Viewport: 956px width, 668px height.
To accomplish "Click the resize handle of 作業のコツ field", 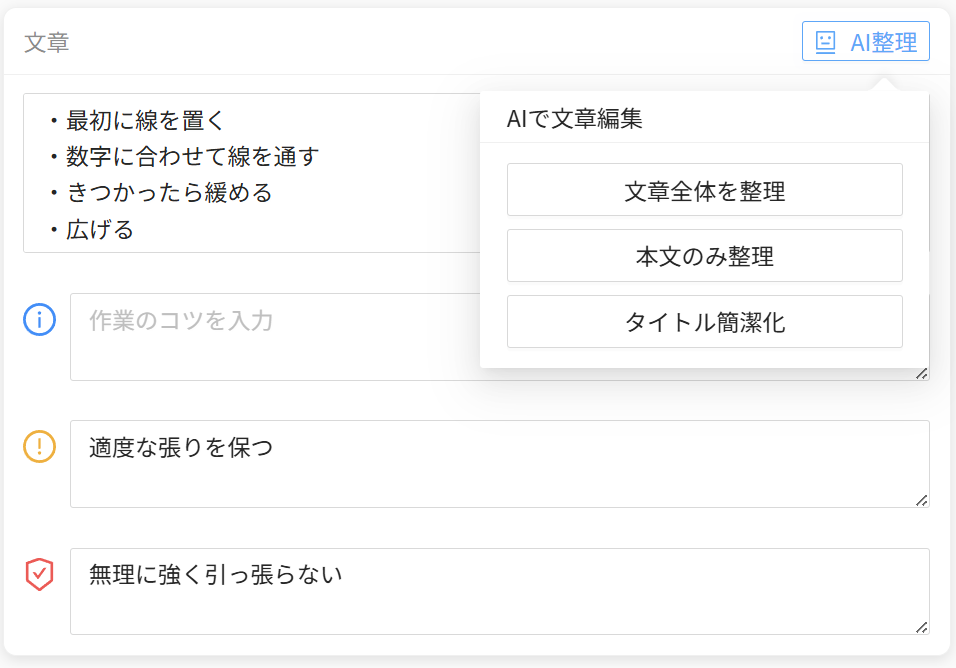I will click(921, 373).
